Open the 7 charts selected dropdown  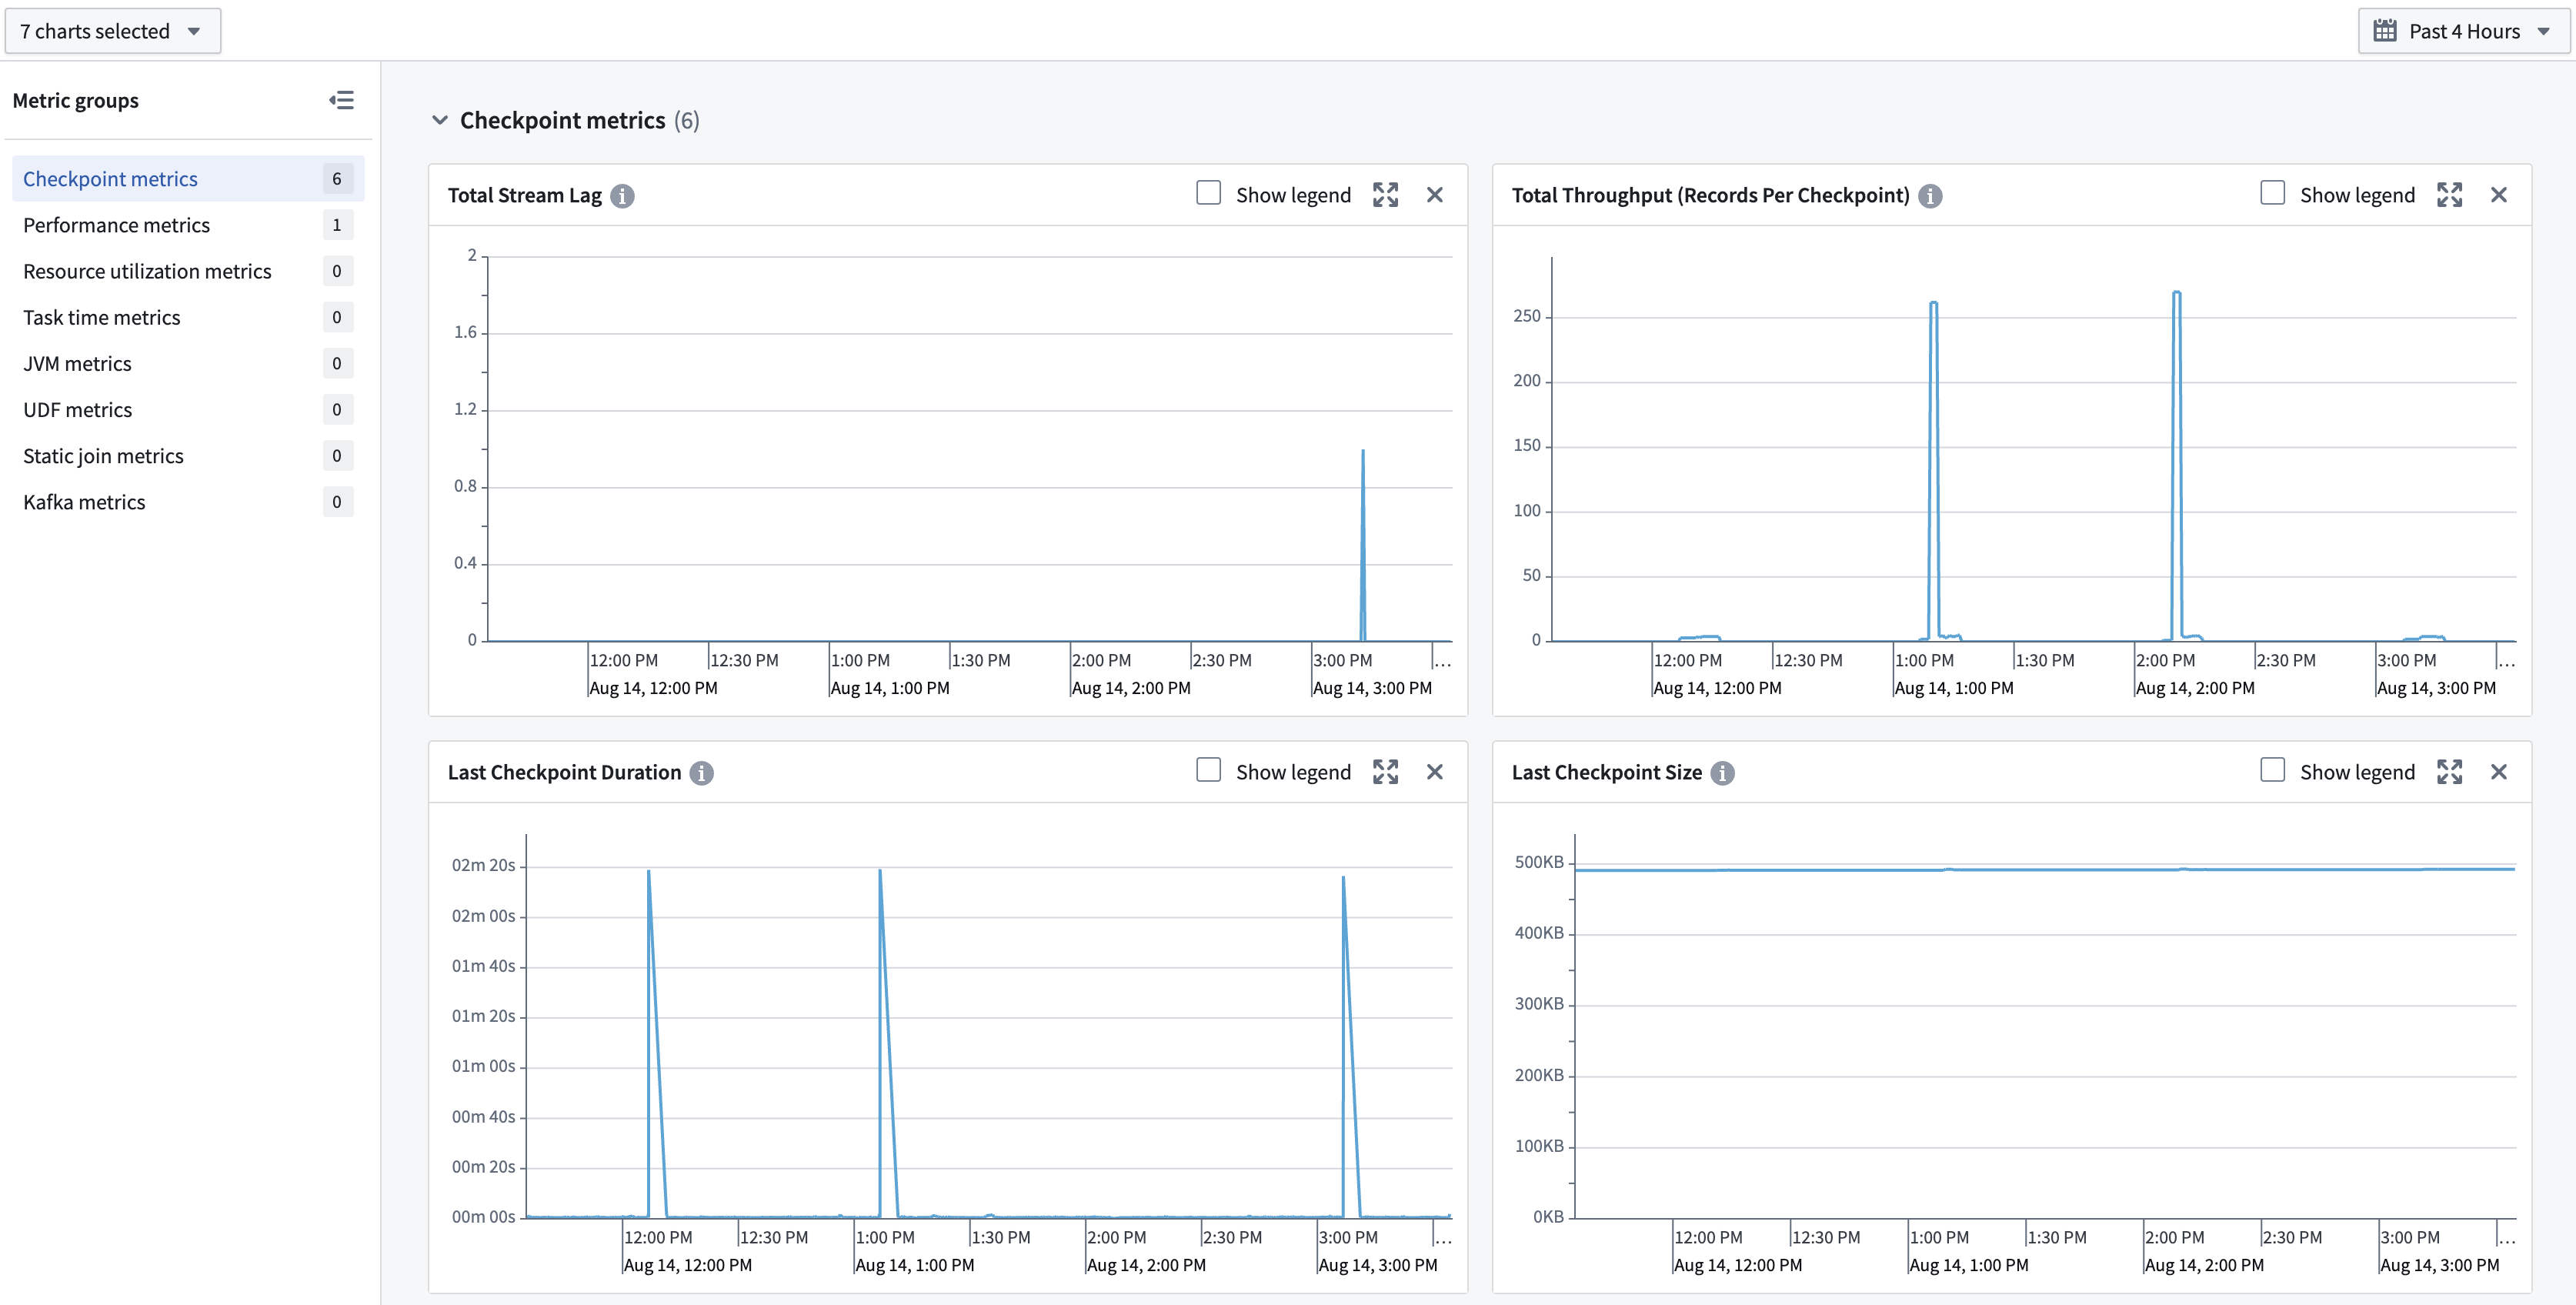click(112, 30)
